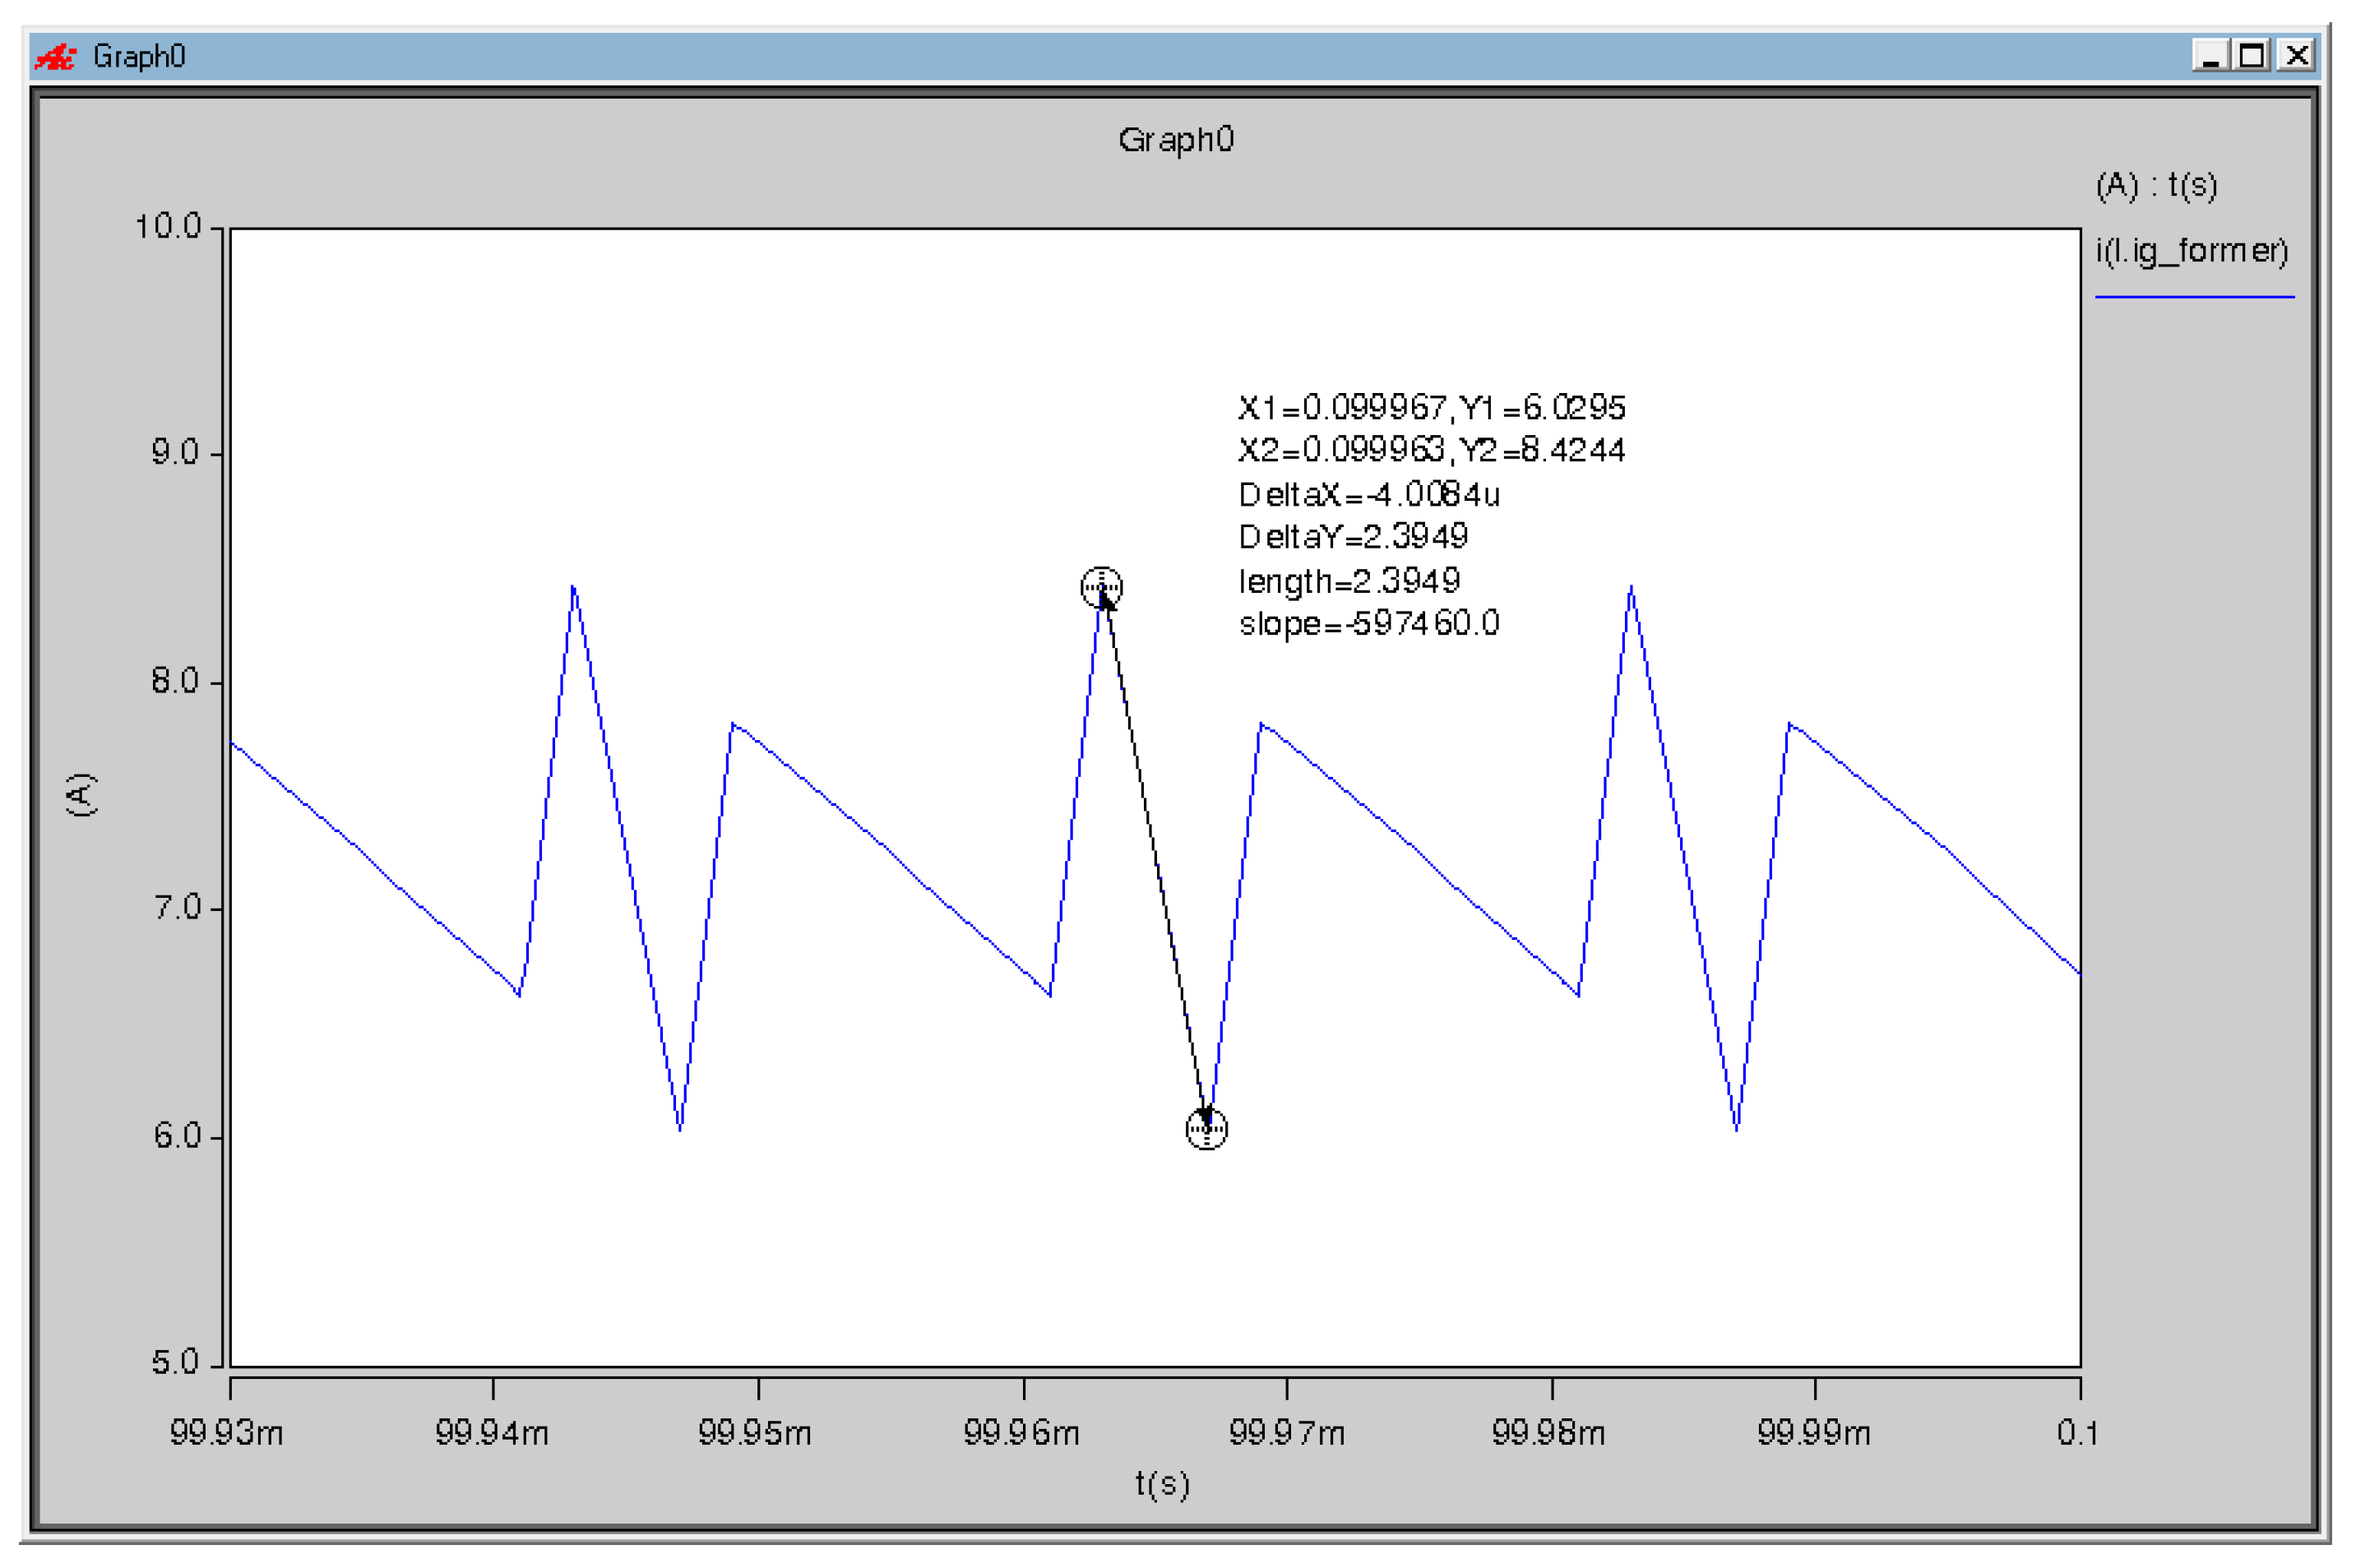This screenshot has height=1568, width=2356.
Task: Close the Graph0 window
Action: (x=2297, y=55)
